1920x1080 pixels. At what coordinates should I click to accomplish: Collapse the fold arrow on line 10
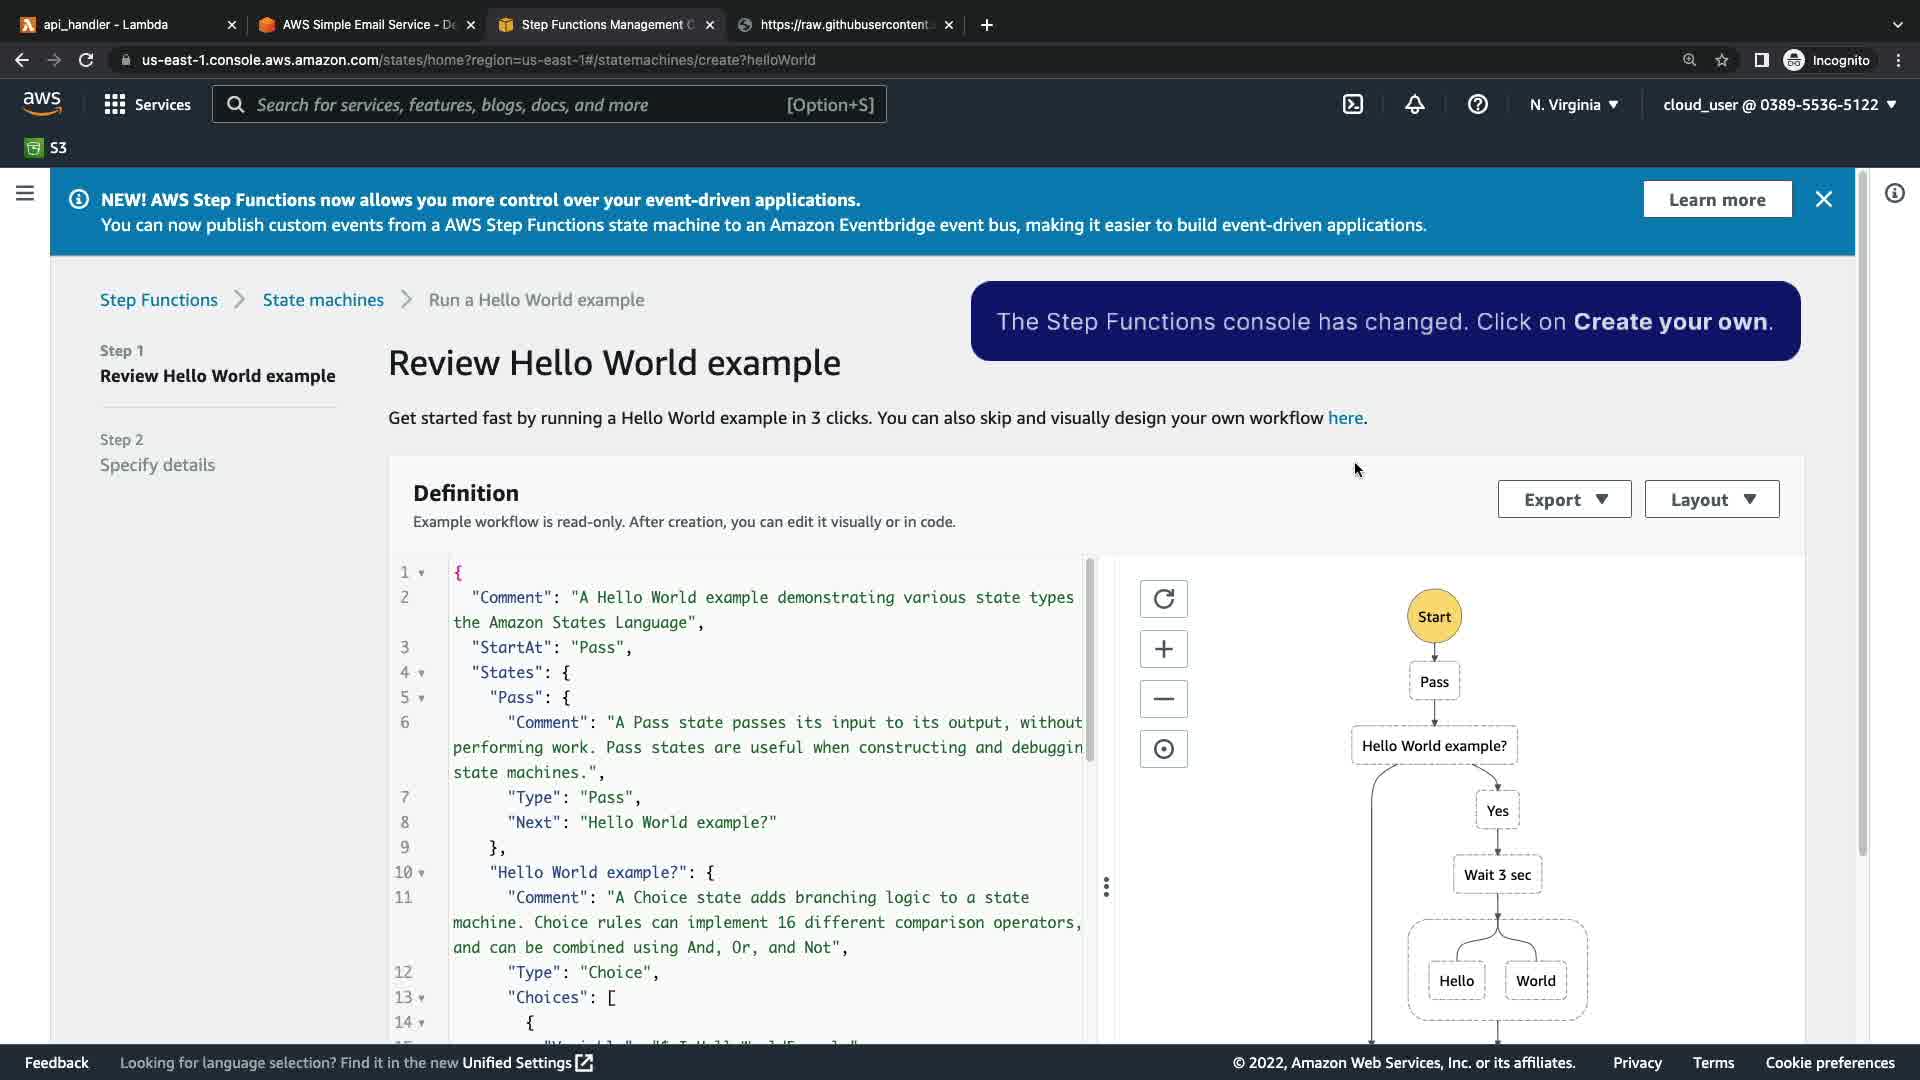click(x=421, y=873)
